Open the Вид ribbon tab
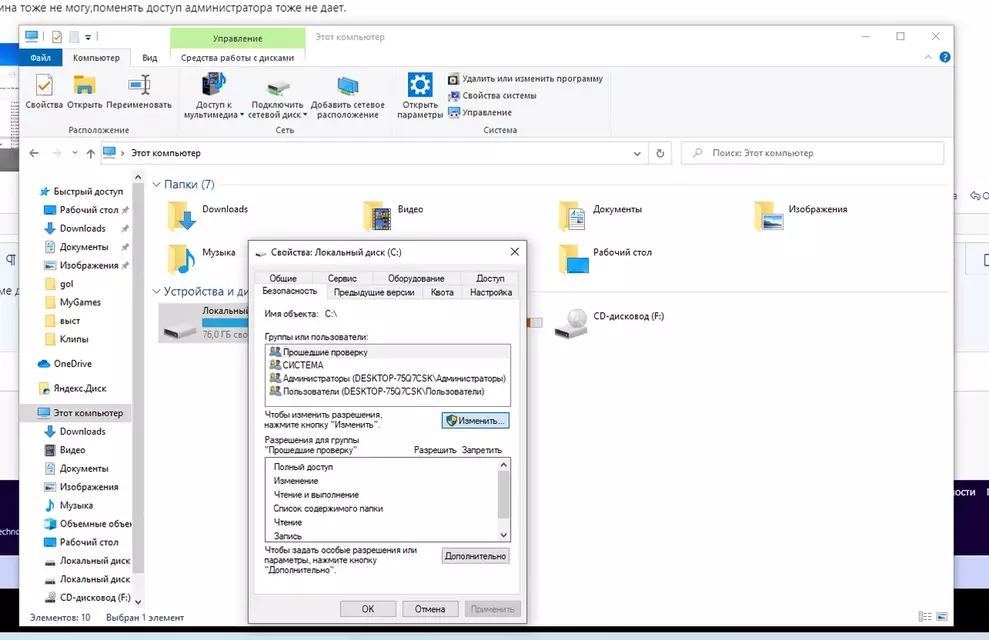Screen dimensions: 989x640 click(x=149, y=58)
